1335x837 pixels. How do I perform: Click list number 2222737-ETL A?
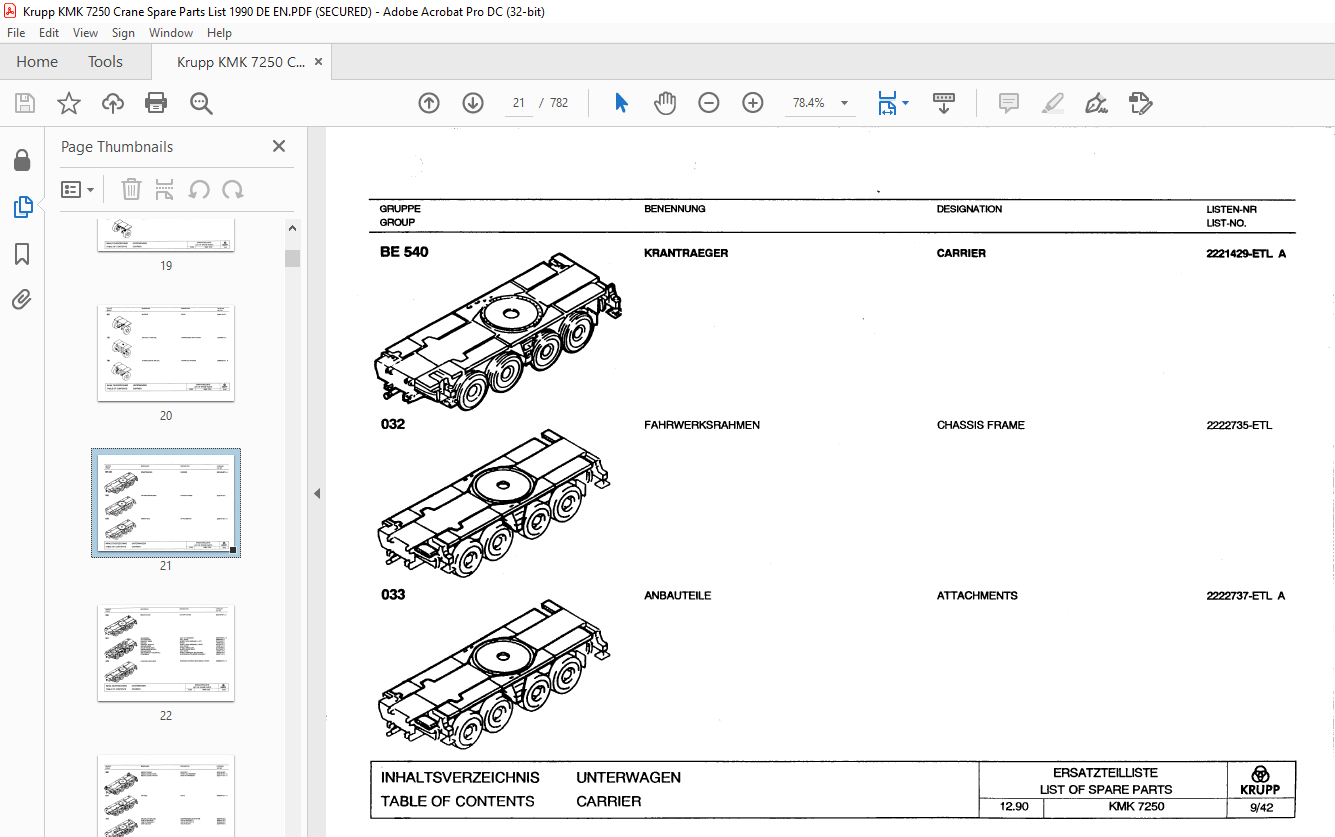1246,595
